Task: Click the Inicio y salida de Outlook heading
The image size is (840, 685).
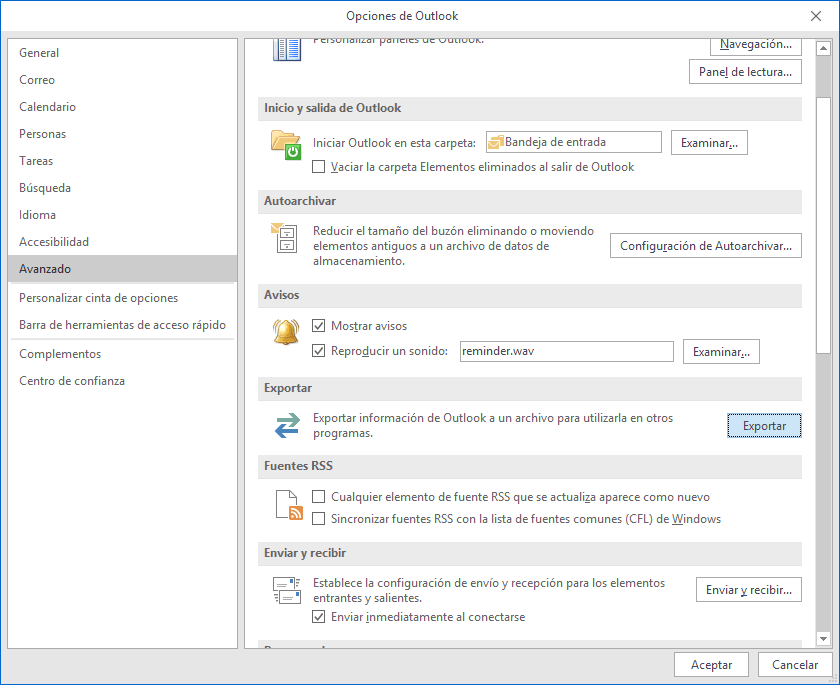Action: [333, 108]
